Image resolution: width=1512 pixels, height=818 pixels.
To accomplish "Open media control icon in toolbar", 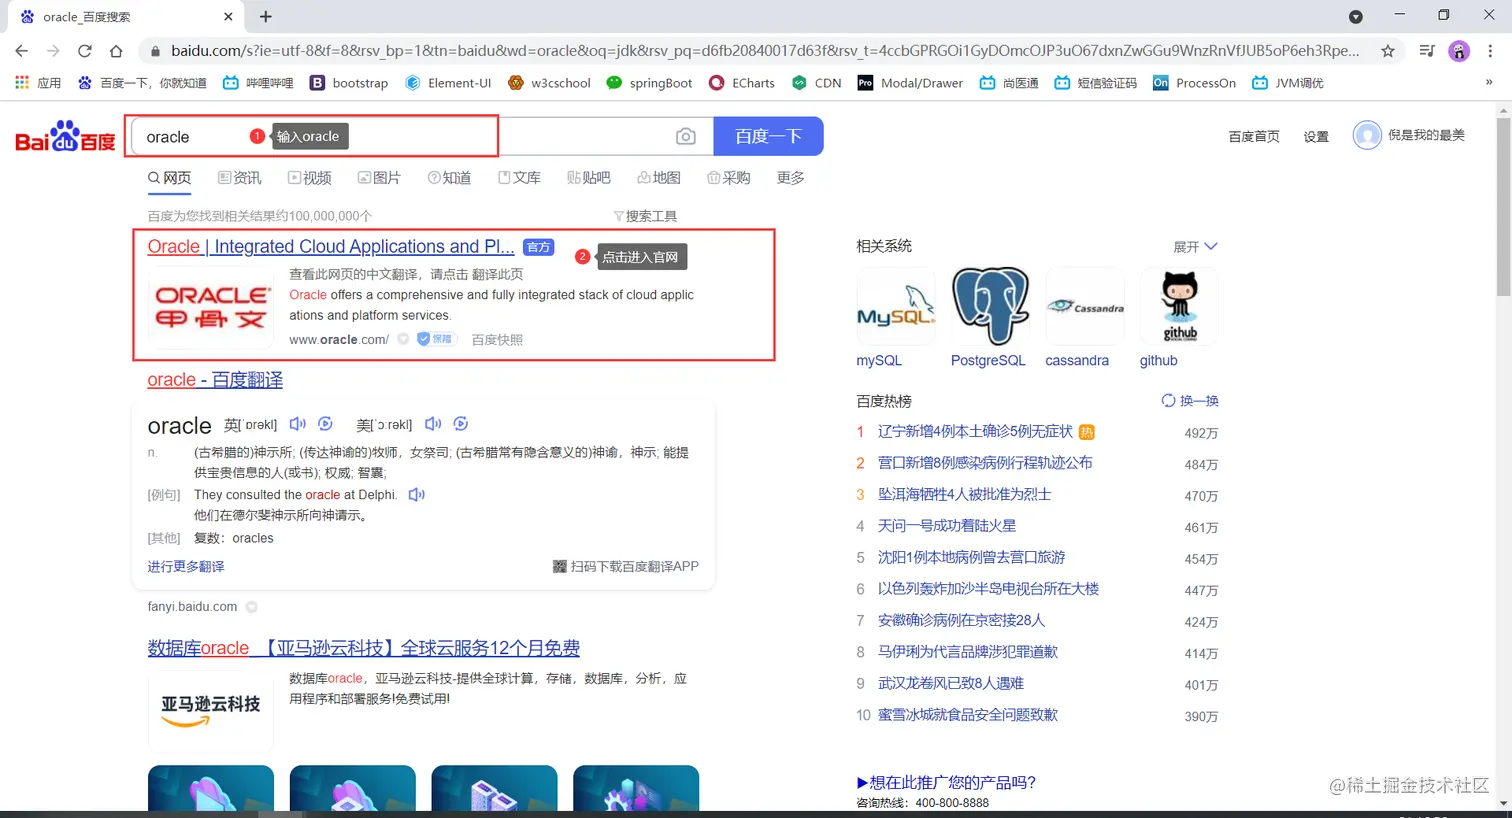I will click(x=1427, y=51).
